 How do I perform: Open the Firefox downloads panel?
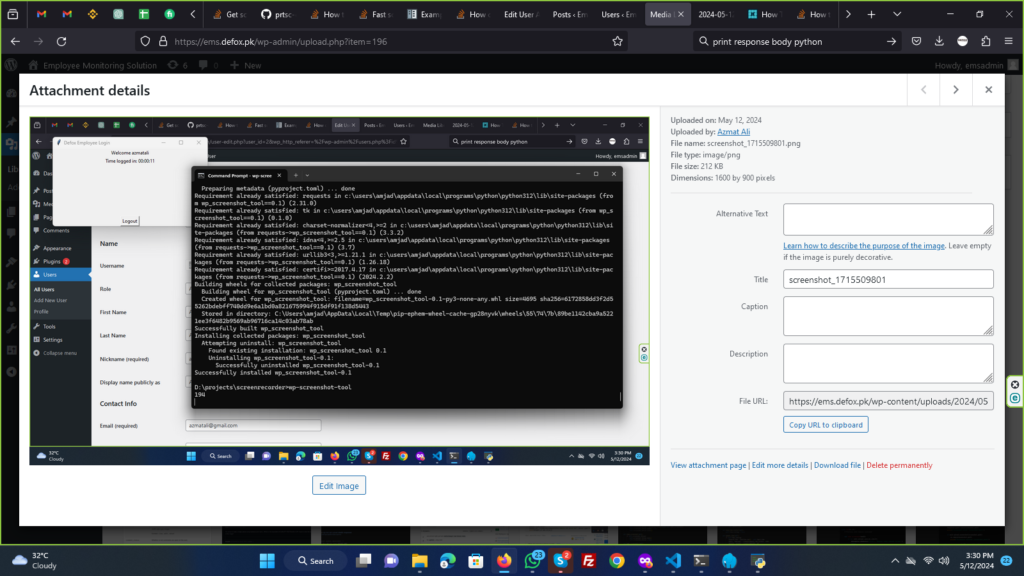939,41
